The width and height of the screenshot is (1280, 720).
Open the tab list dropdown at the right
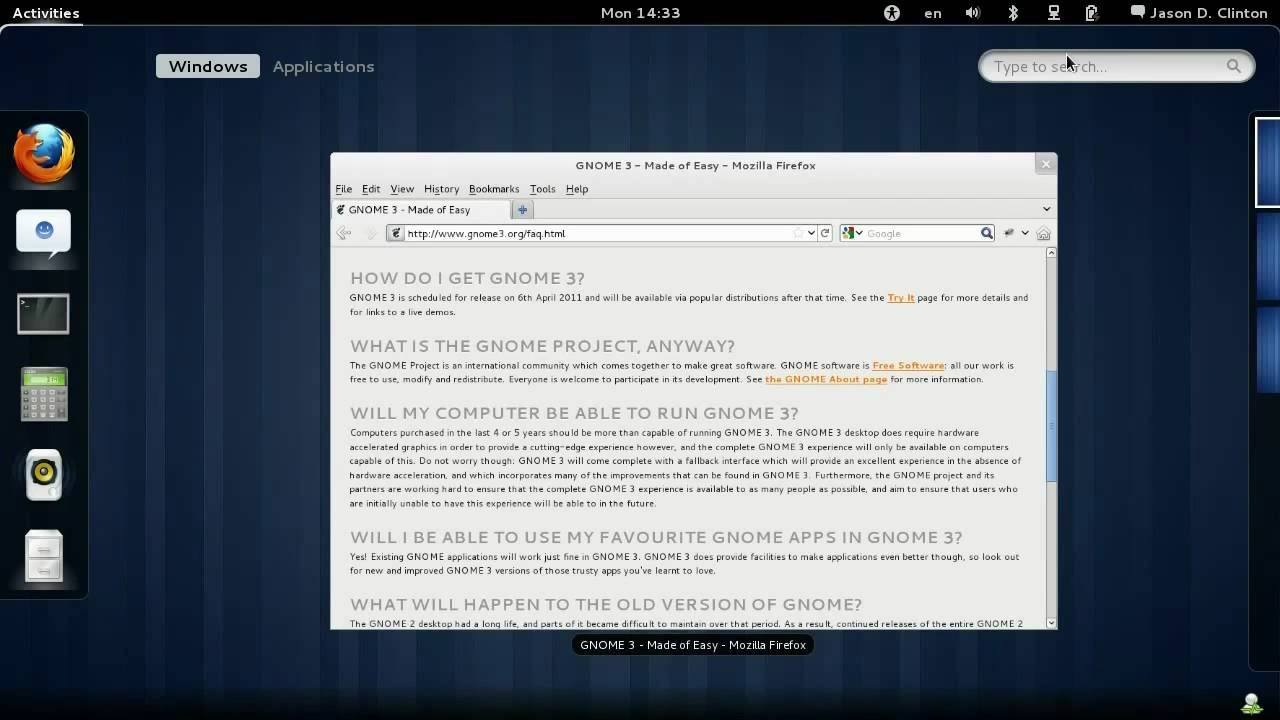pos(1046,209)
